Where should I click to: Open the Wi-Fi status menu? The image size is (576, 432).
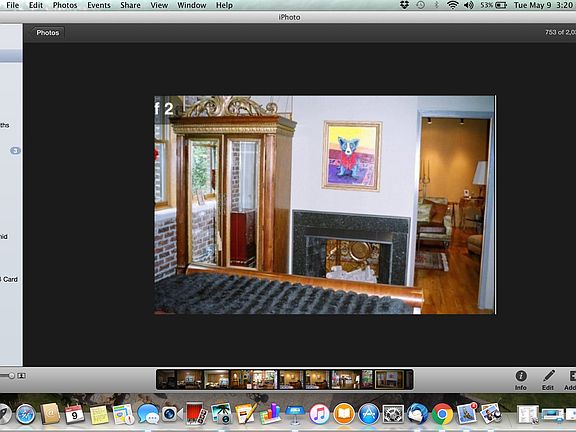point(453,5)
